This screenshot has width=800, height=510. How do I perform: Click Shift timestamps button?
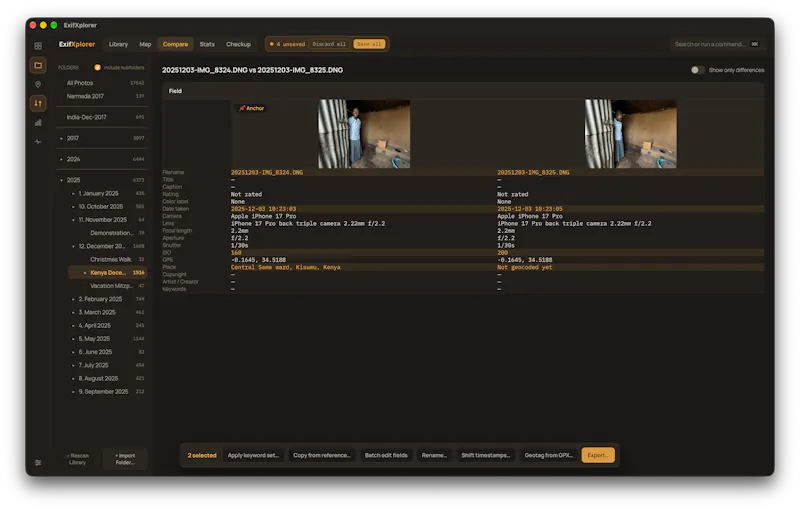(486, 455)
